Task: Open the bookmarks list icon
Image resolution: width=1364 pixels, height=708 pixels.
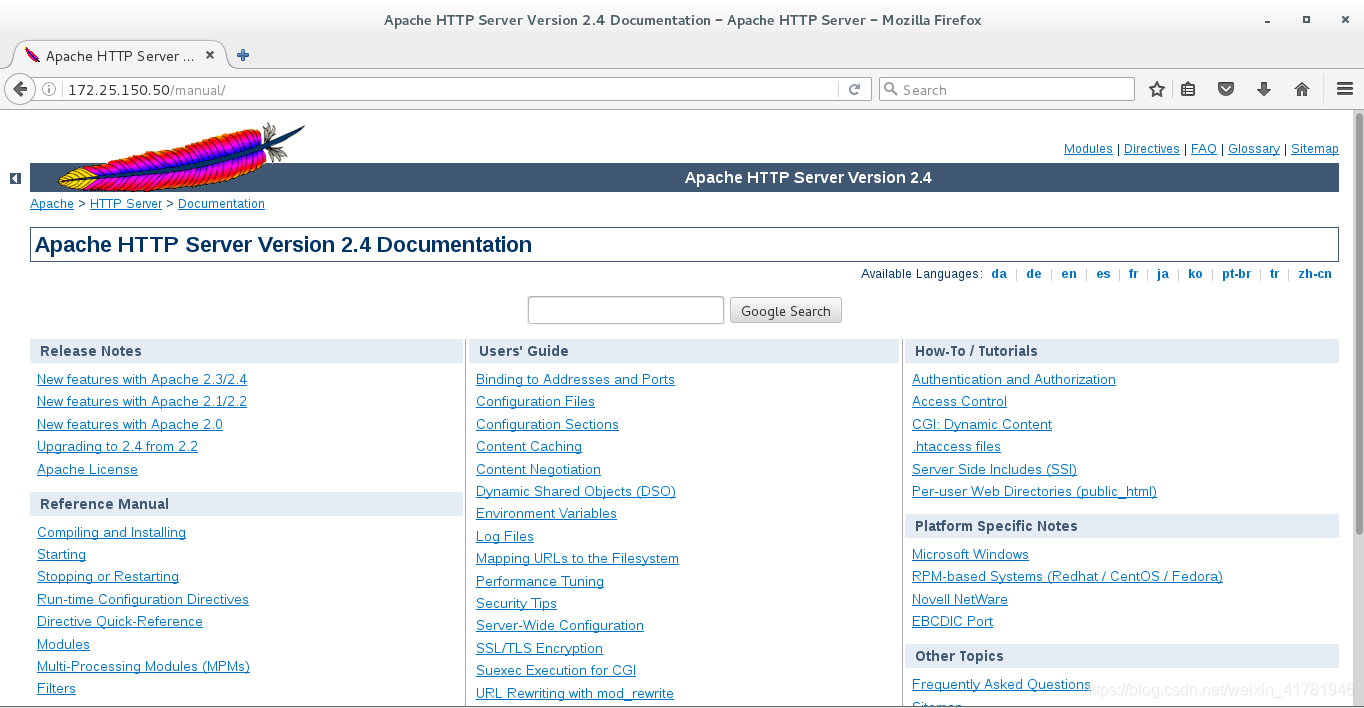Action: coord(1188,89)
